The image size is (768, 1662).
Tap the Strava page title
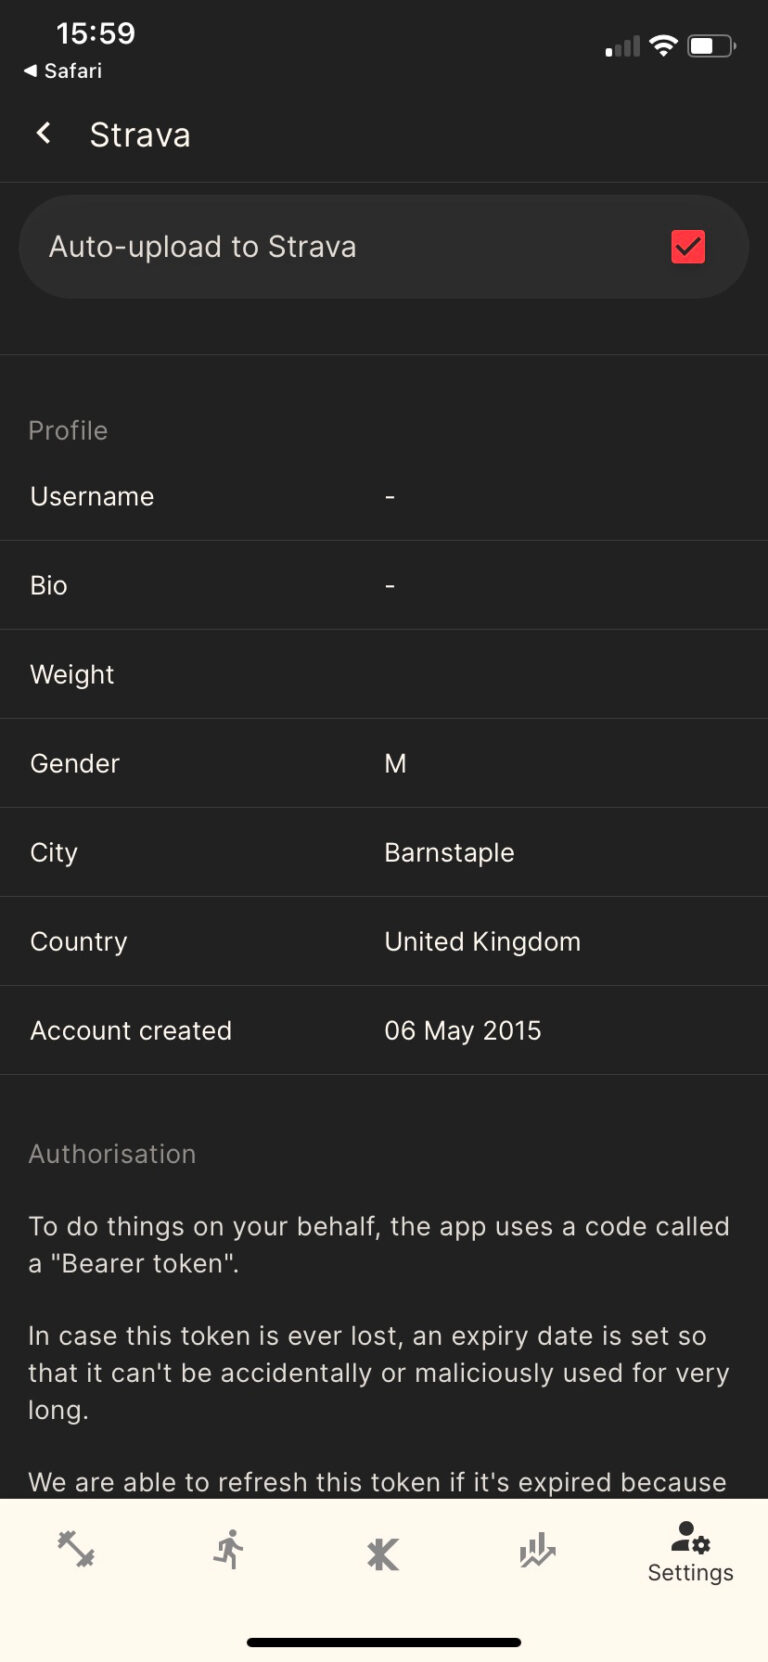click(x=140, y=135)
